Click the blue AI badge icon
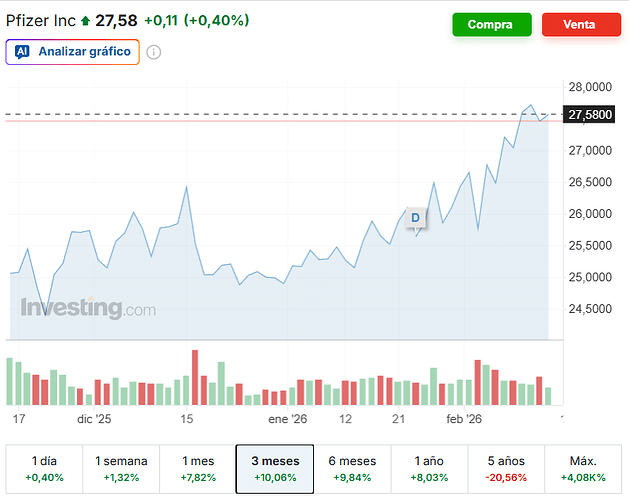The image size is (629, 500). pyautogui.click(x=23, y=51)
